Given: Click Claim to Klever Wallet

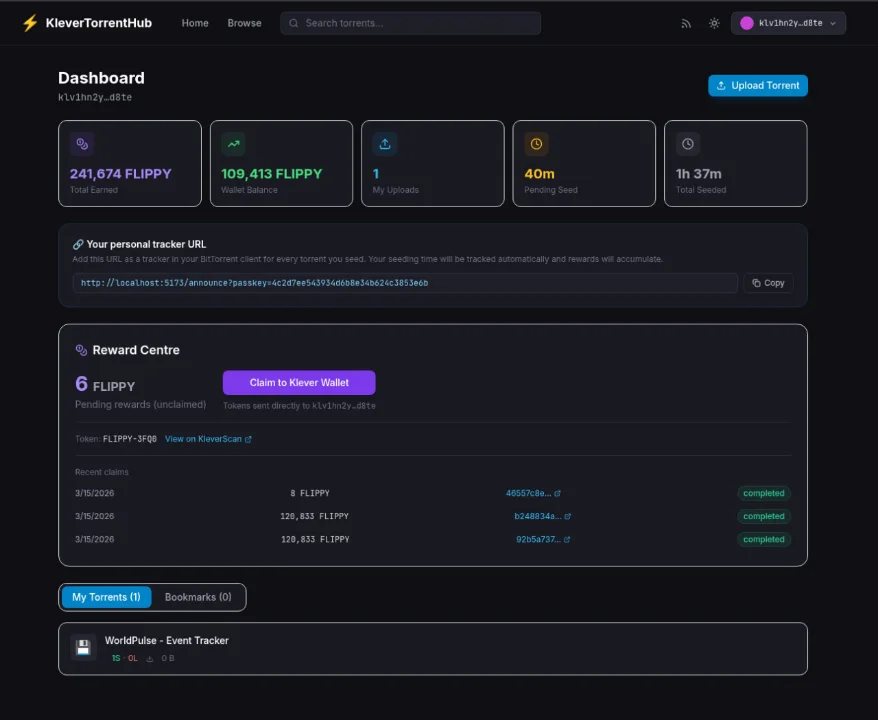Looking at the screenshot, I should pos(298,382).
